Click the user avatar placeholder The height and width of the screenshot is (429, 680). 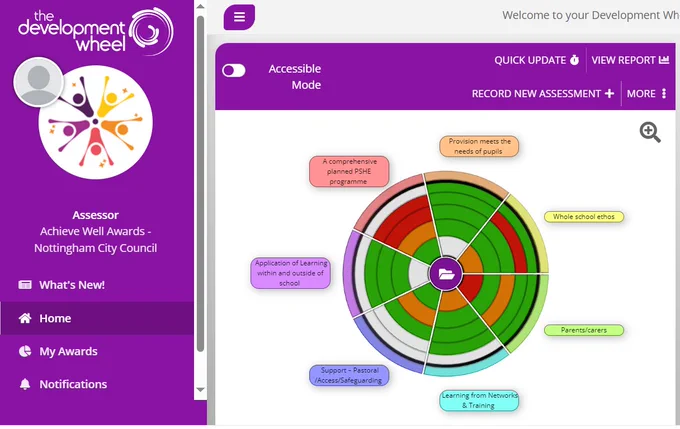point(39,82)
